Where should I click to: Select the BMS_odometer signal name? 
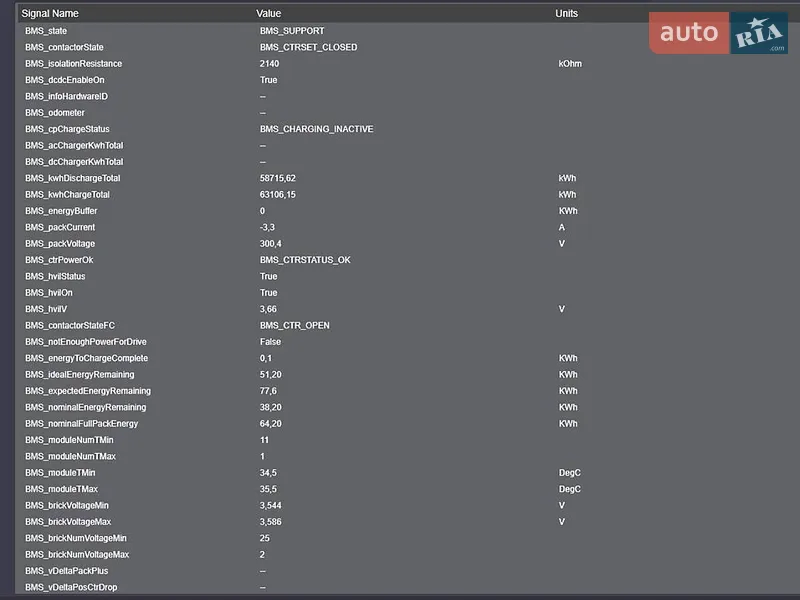click(55, 113)
